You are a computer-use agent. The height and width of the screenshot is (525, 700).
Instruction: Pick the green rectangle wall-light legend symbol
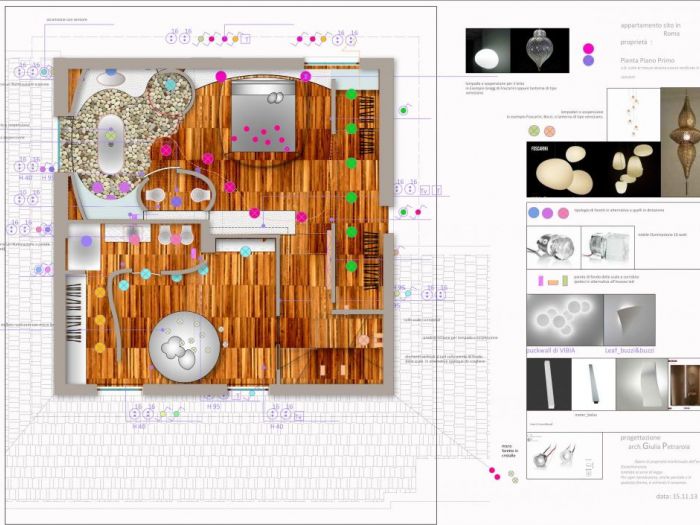pyautogui.click(x=565, y=281)
